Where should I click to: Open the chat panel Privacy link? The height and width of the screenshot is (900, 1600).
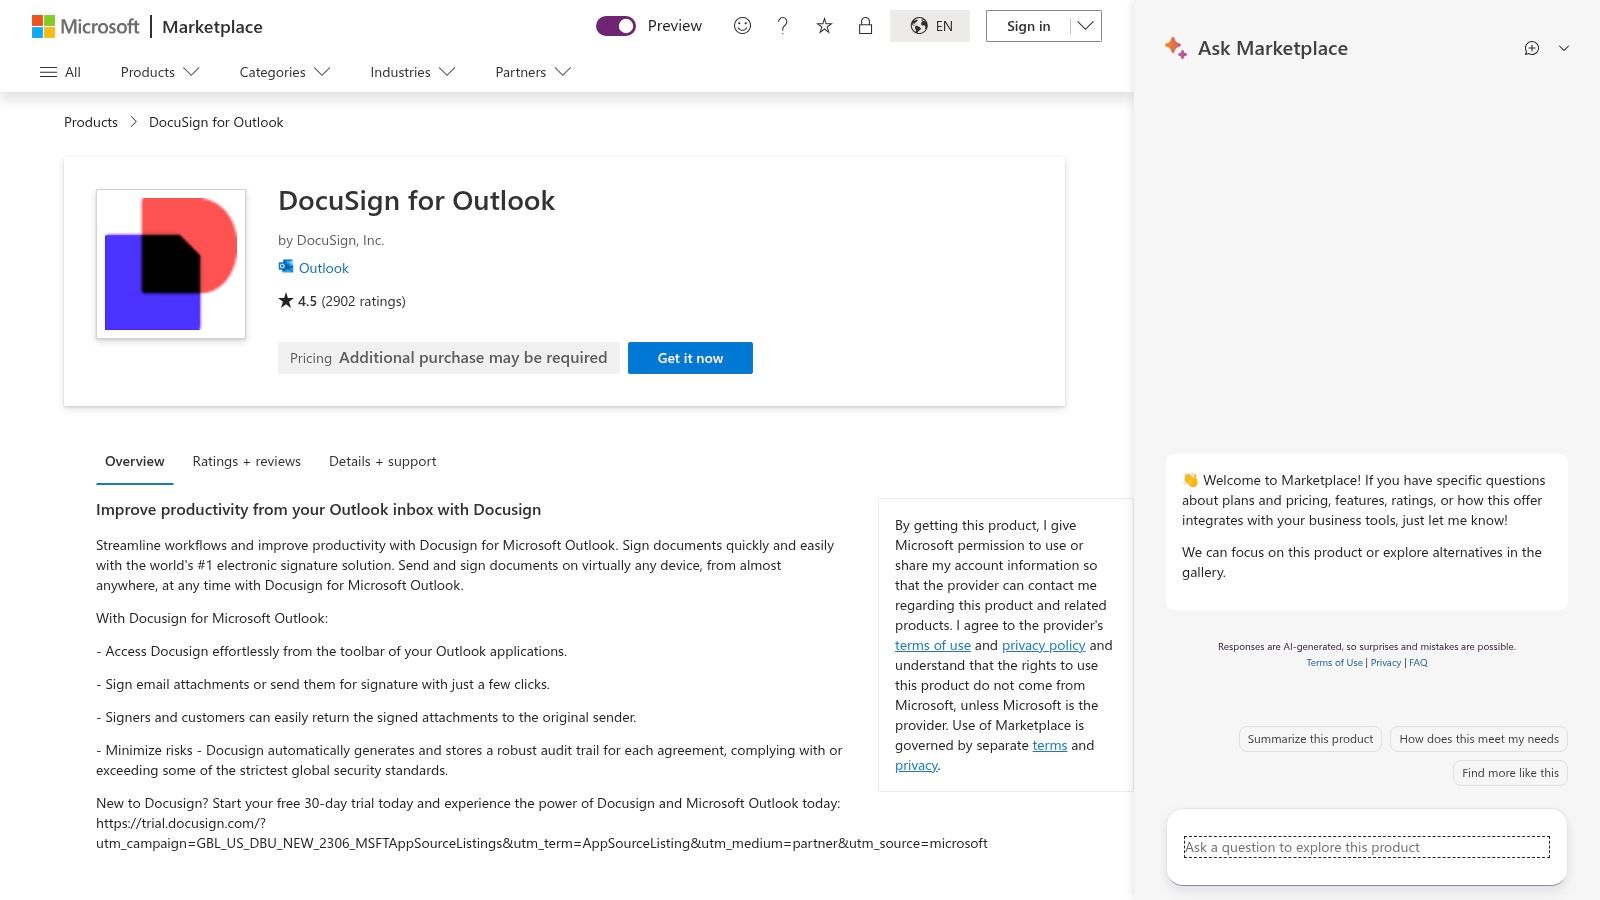click(x=1386, y=662)
